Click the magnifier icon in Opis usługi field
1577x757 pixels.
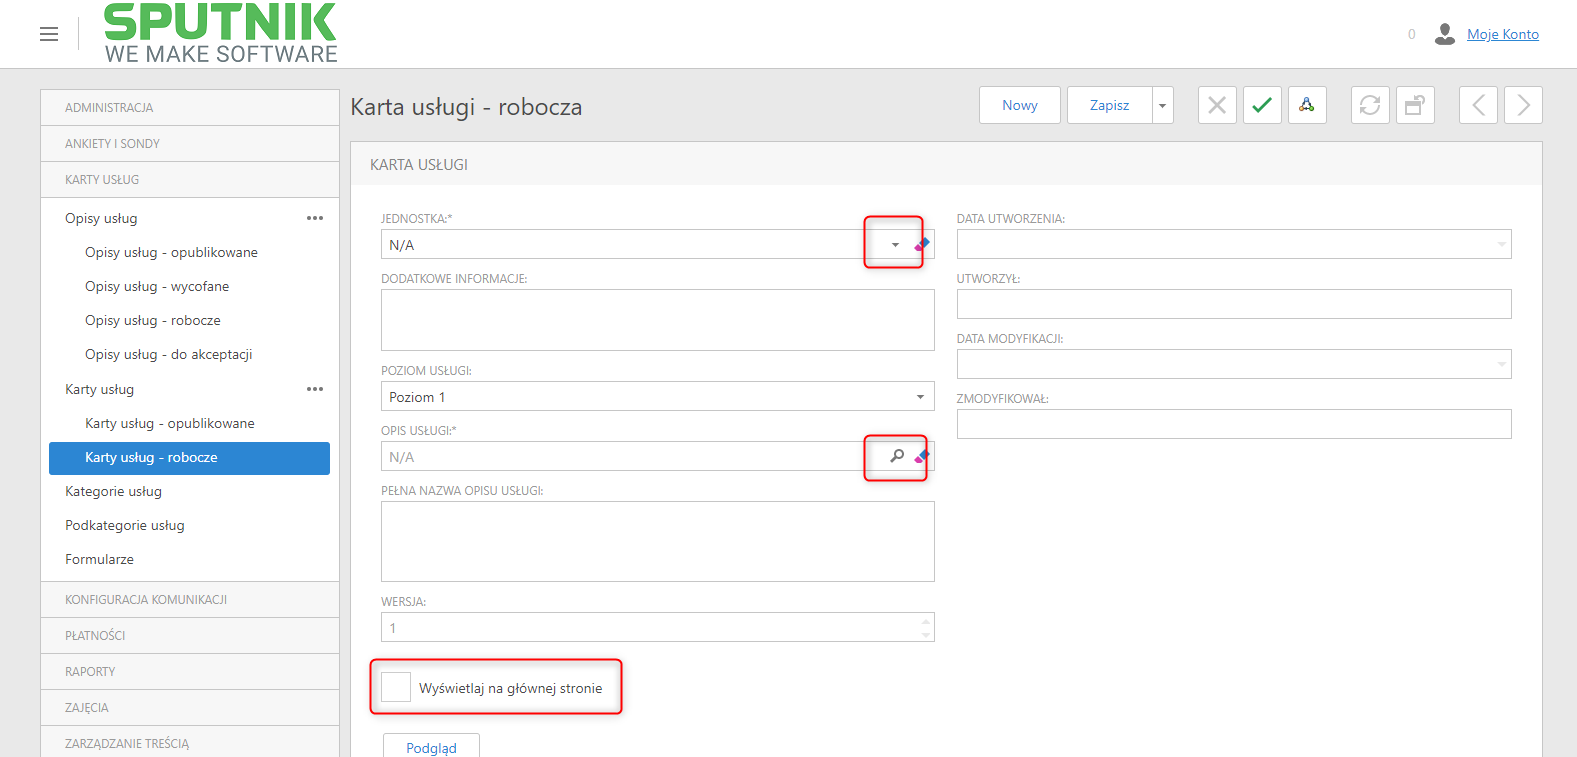coord(897,456)
